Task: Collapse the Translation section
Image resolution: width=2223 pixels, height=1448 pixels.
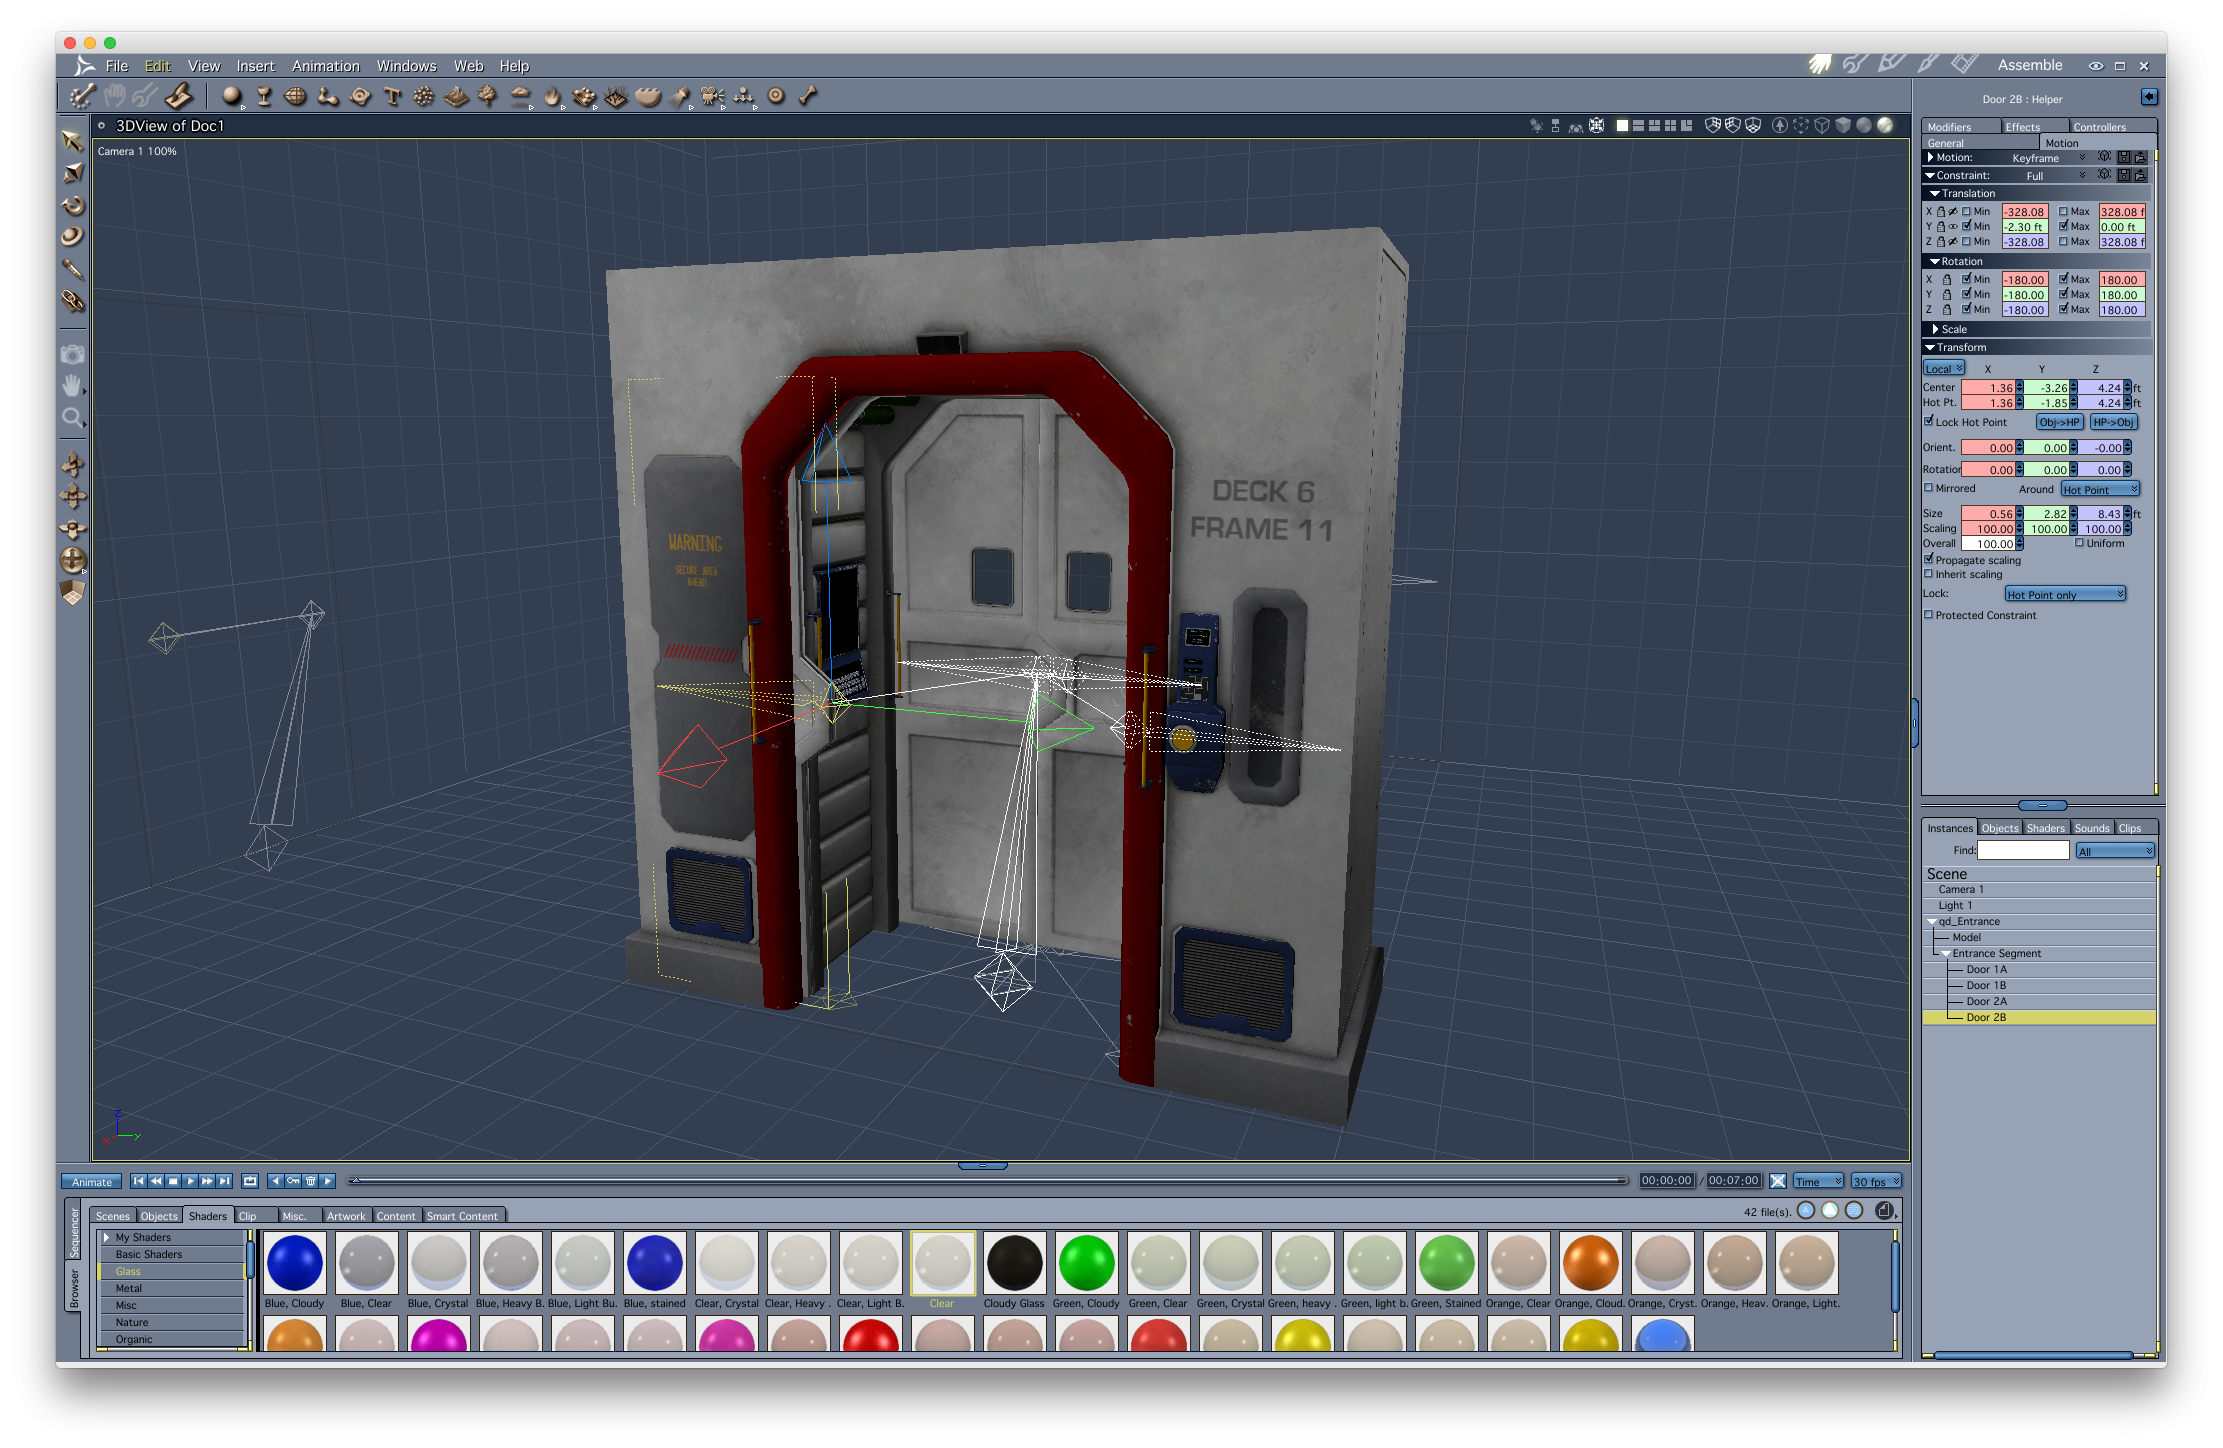Action: [1935, 193]
